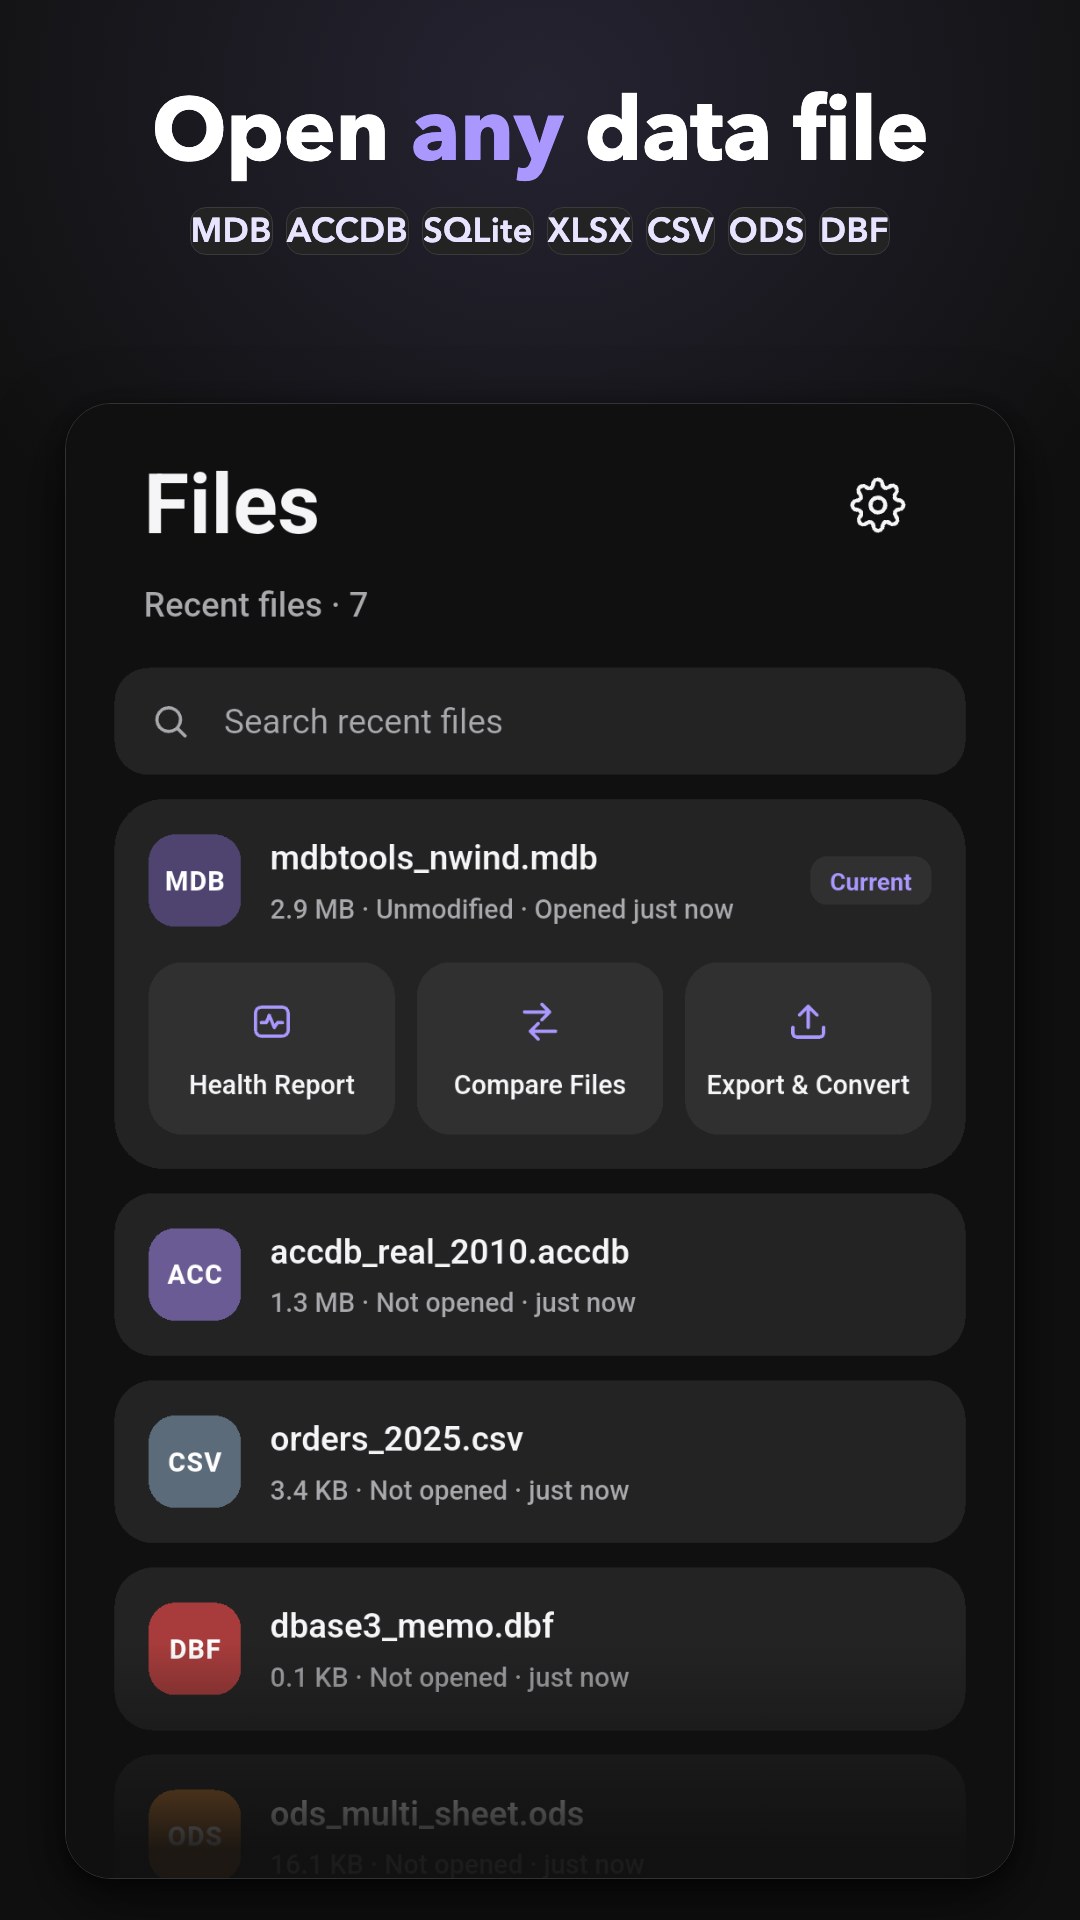Open orders_2025.csv file

540,1462
